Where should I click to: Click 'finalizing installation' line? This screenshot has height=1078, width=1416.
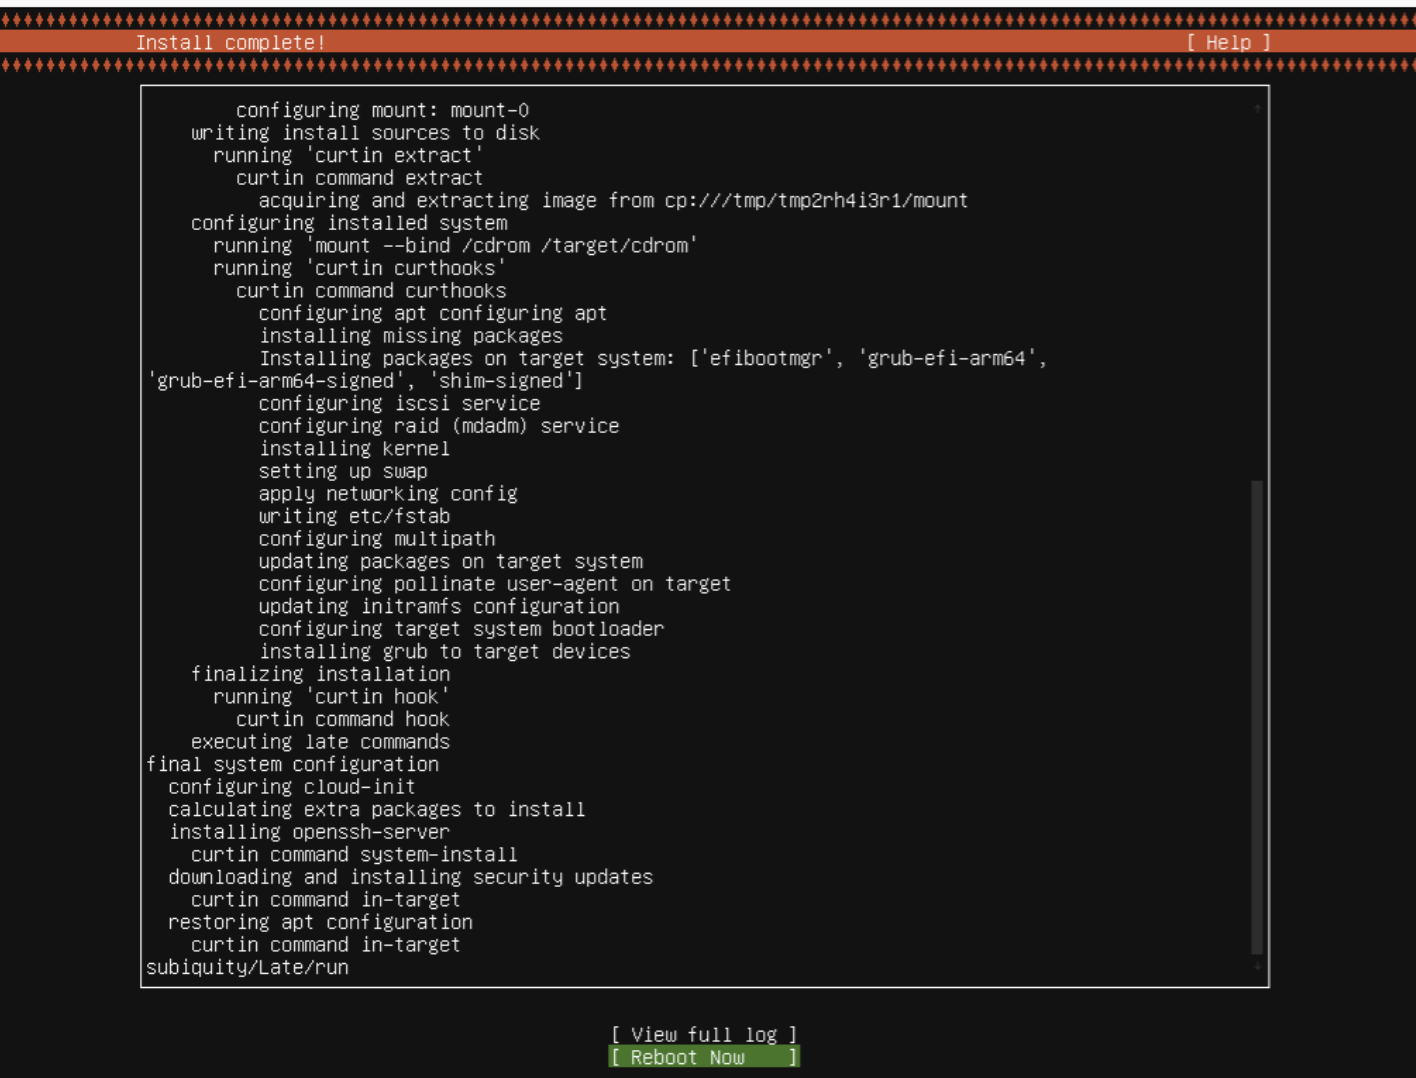coord(320,673)
